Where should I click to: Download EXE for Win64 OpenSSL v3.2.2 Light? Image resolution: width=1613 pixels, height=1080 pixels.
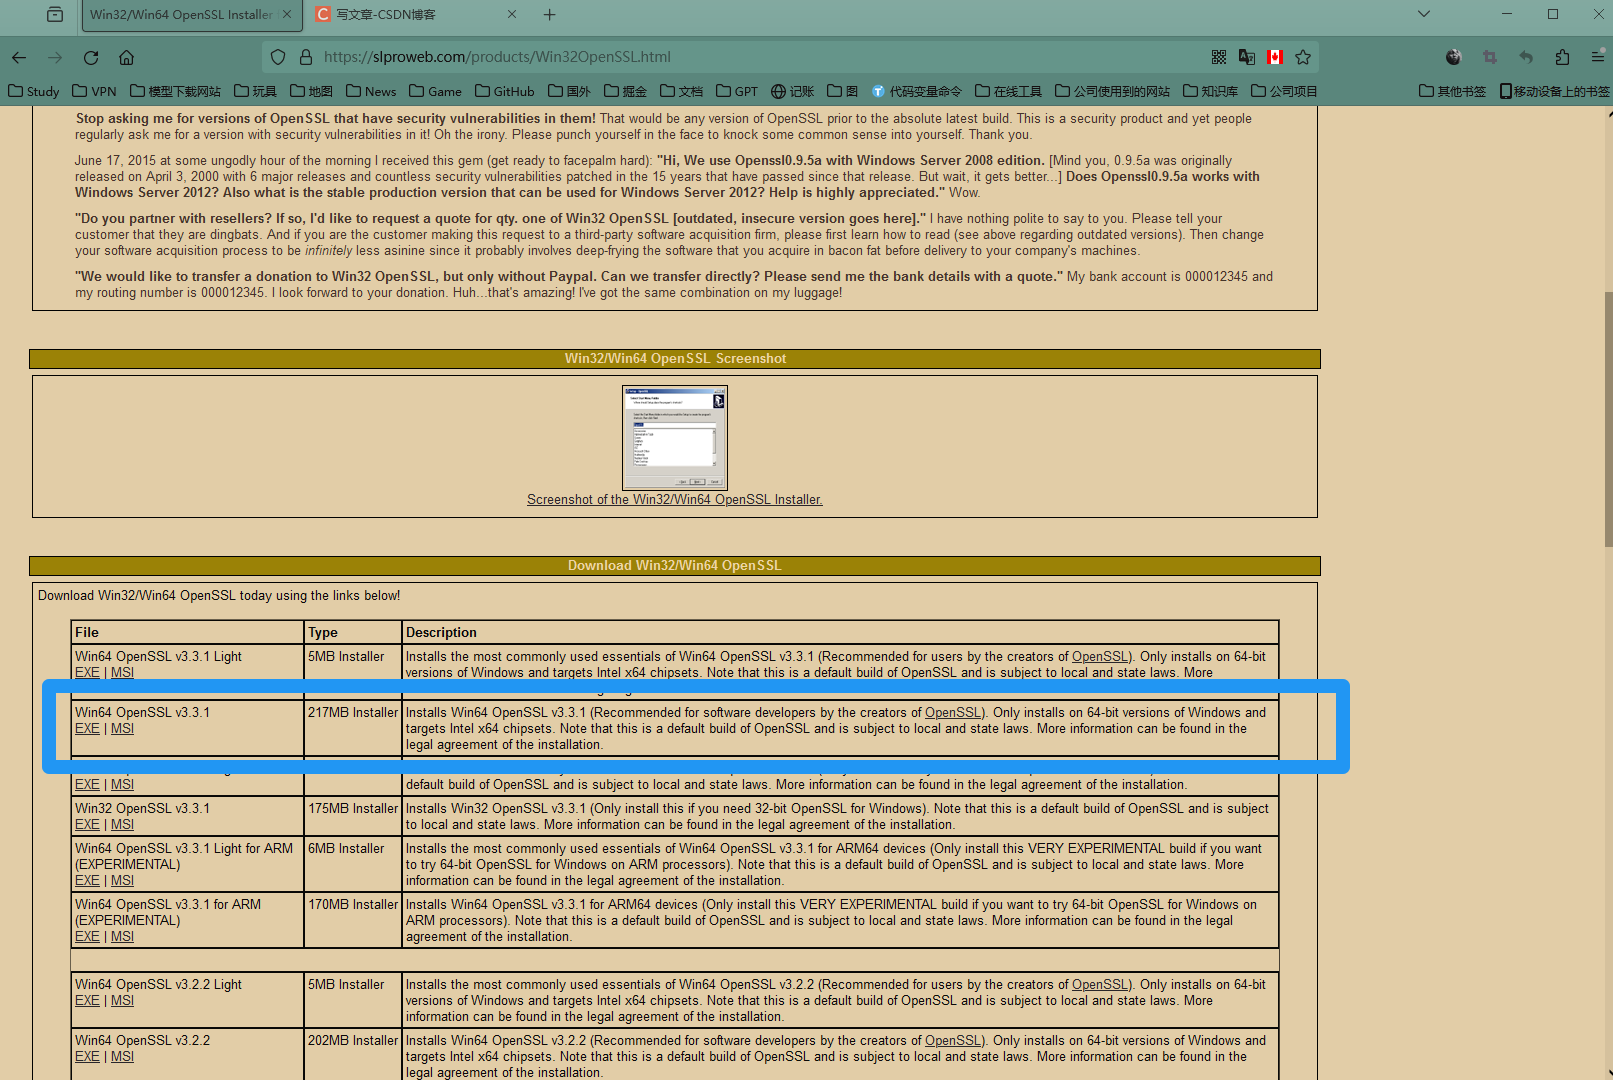pos(87,1000)
